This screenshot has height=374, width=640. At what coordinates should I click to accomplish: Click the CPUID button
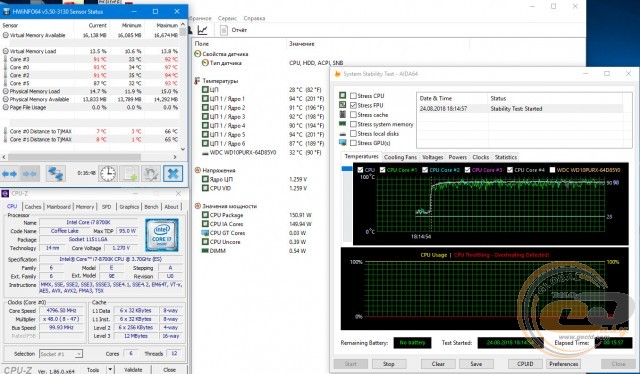(x=525, y=364)
